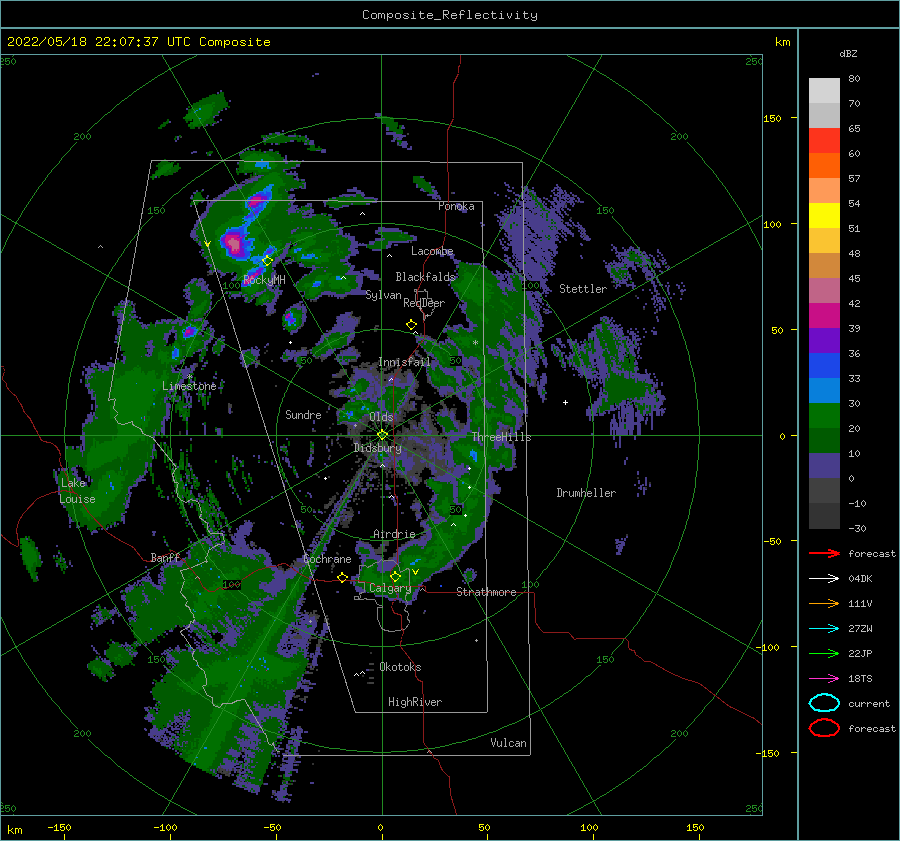Click the asterisk marker above Limestone
This screenshot has height=841, width=900.
189,377
